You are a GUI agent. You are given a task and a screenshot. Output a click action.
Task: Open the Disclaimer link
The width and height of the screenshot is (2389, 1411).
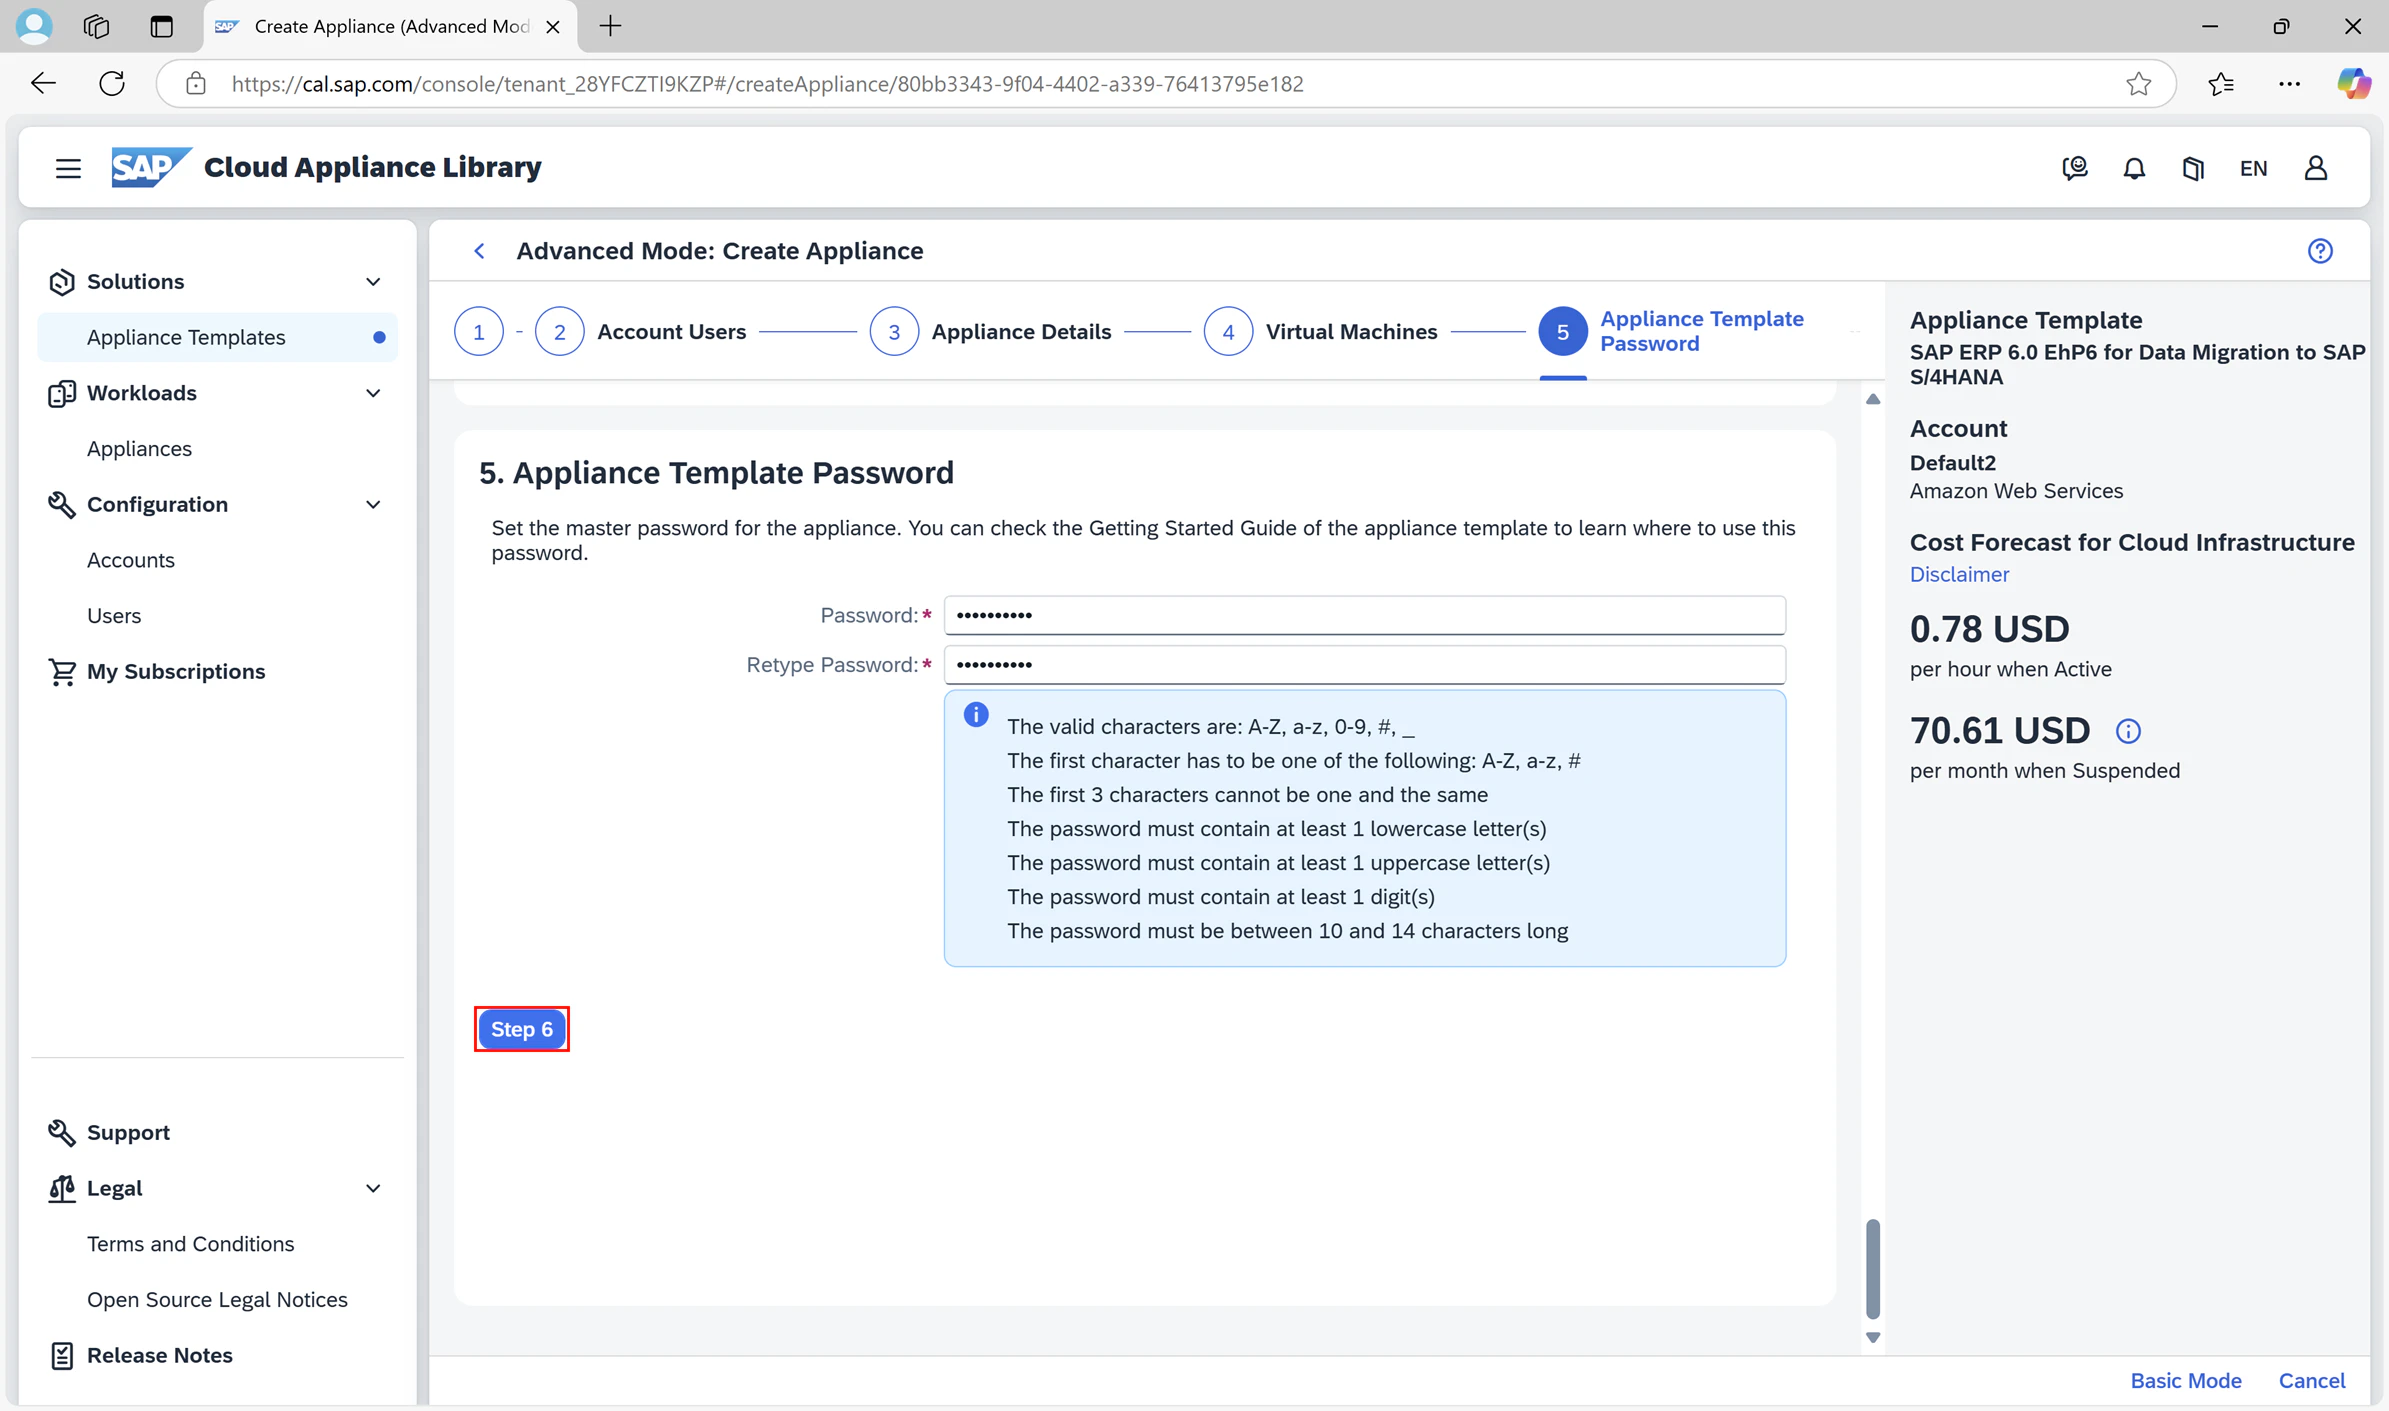click(1959, 574)
